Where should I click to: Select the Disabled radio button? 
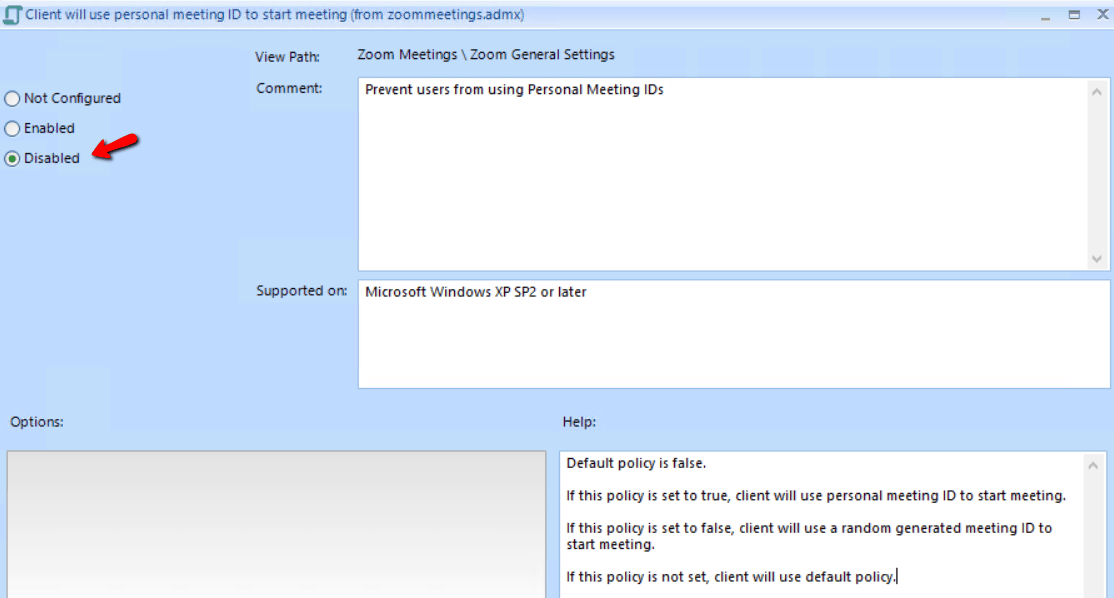pyautogui.click(x=12, y=158)
